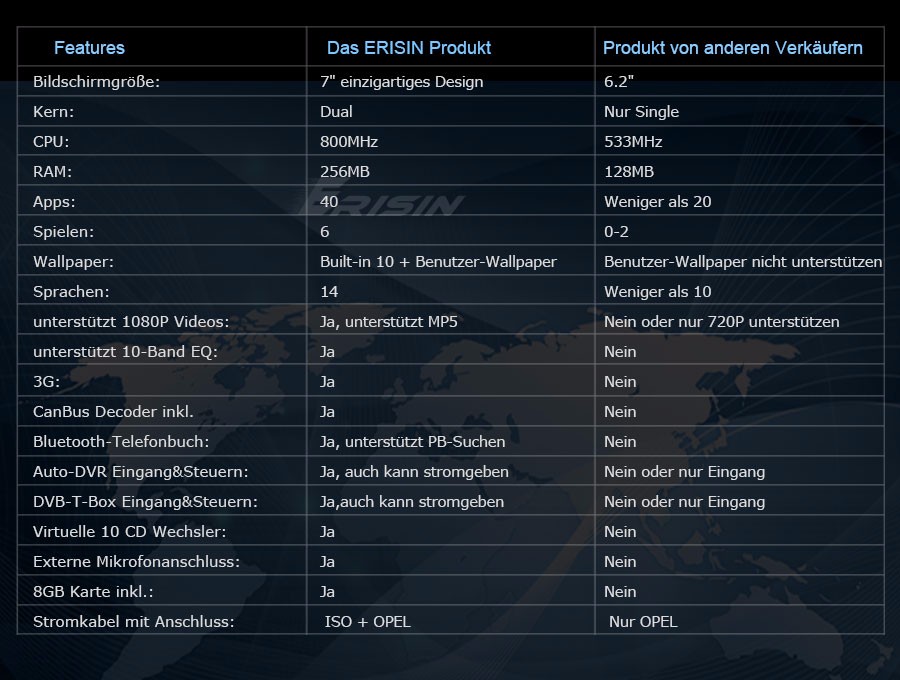Click Built-in 10 + Benutzer-Wallpaper cell
The height and width of the screenshot is (680, 900).
tap(438, 262)
